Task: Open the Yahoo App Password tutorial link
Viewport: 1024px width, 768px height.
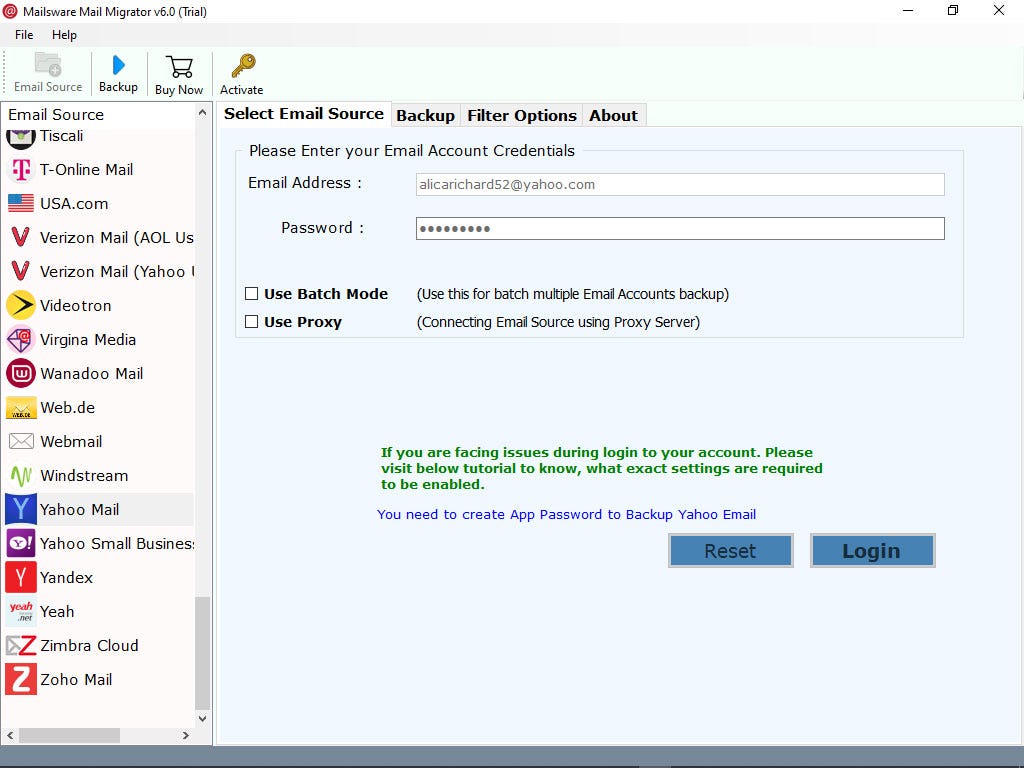Action: click(x=566, y=515)
